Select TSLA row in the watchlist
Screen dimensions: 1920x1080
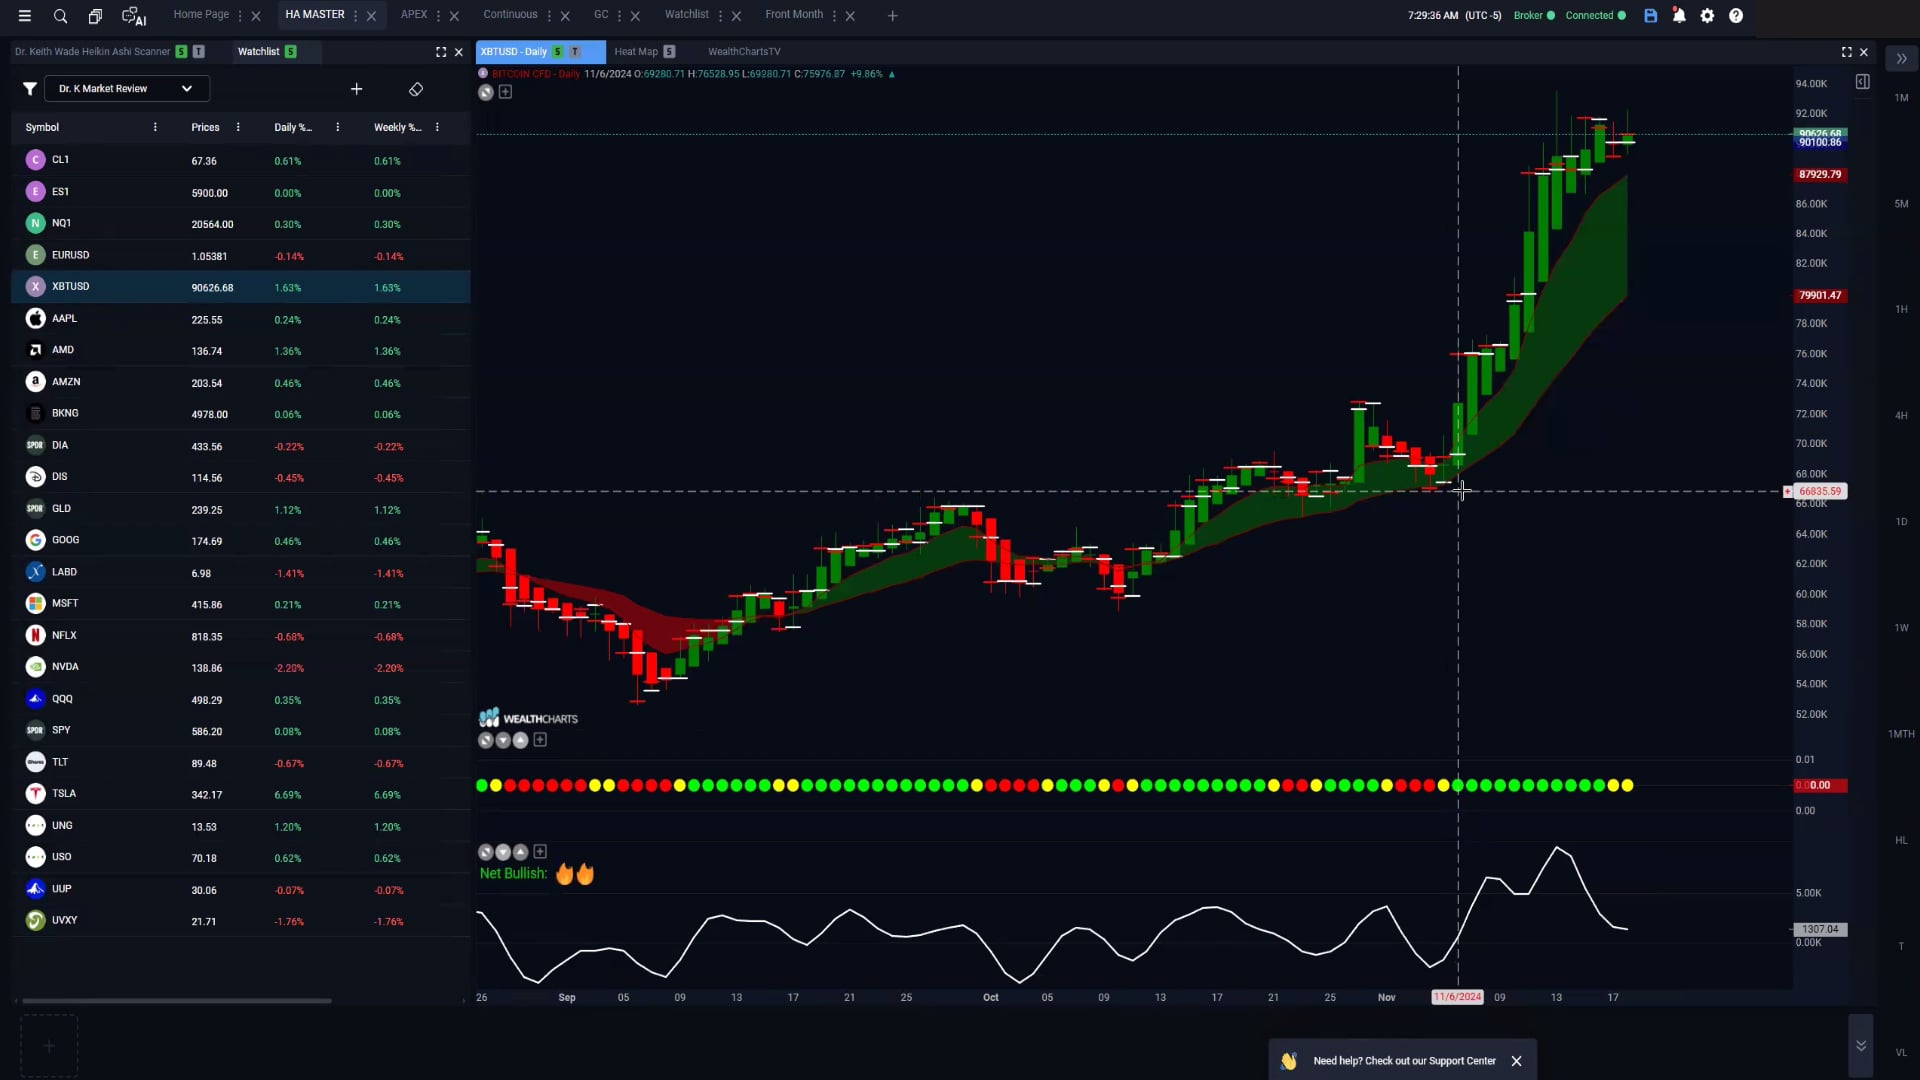(240, 794)
